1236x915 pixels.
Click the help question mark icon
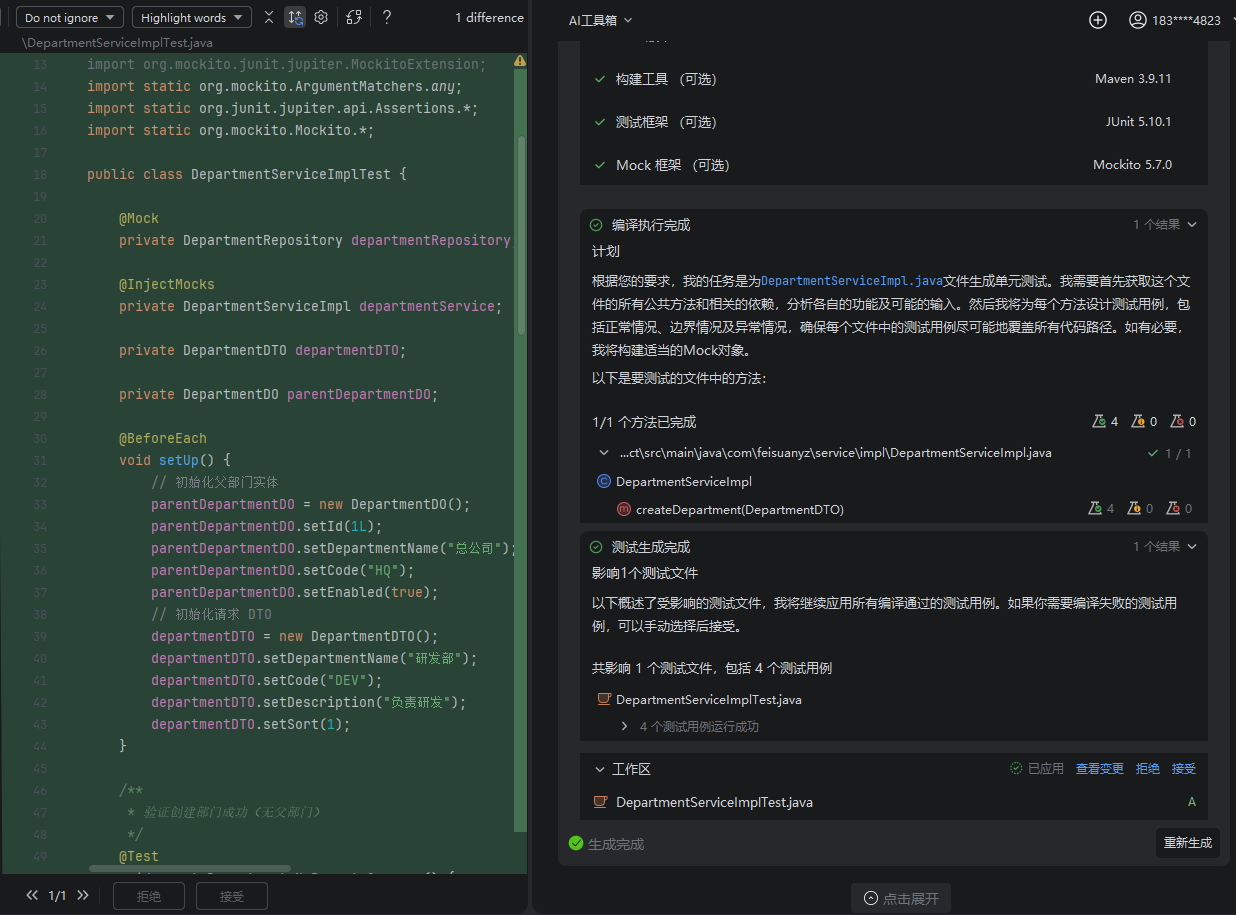point(387,17)
